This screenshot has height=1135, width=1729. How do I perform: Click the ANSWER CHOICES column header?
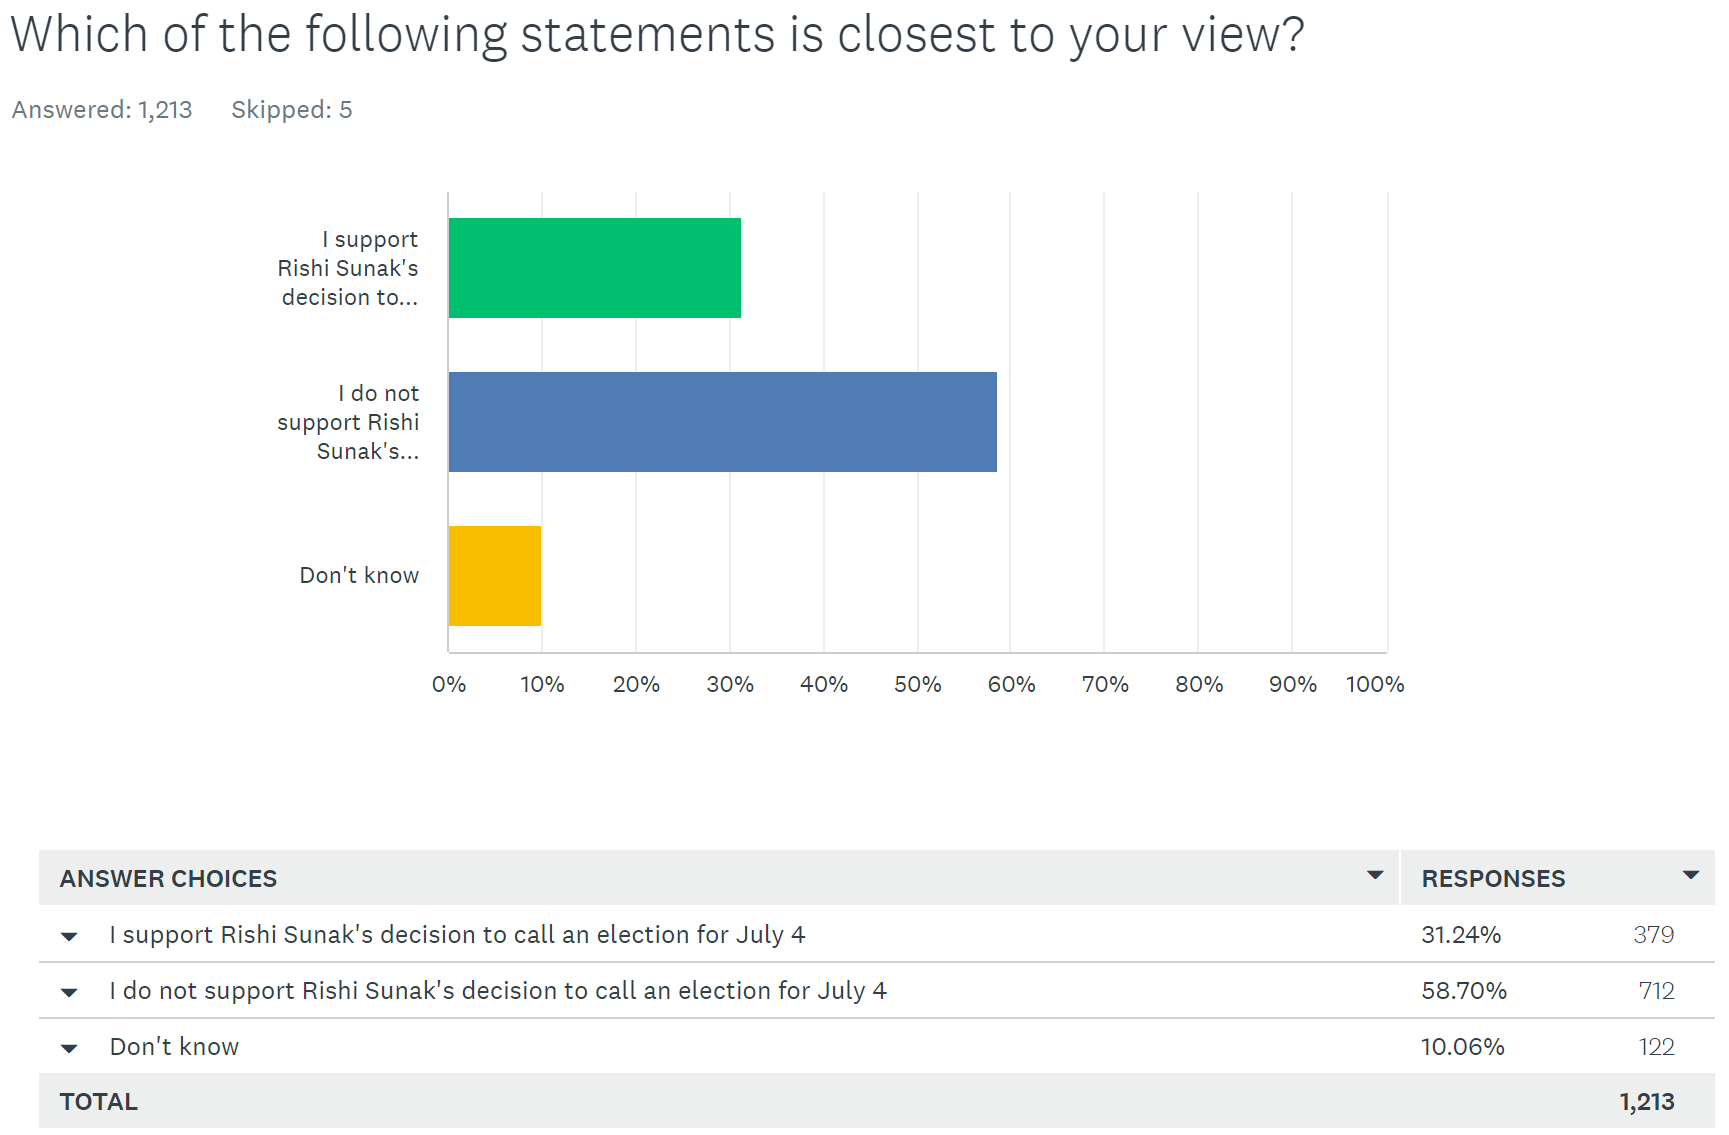pos(168,879)
